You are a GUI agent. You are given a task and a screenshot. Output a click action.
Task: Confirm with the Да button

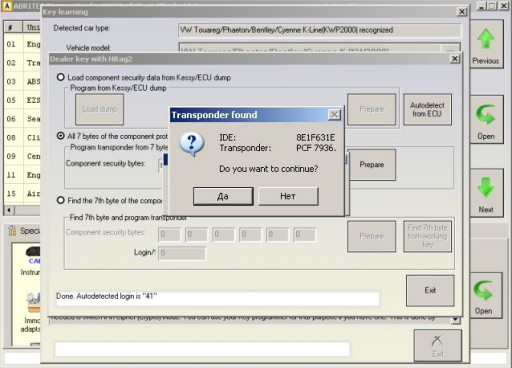tap(223, 196)
